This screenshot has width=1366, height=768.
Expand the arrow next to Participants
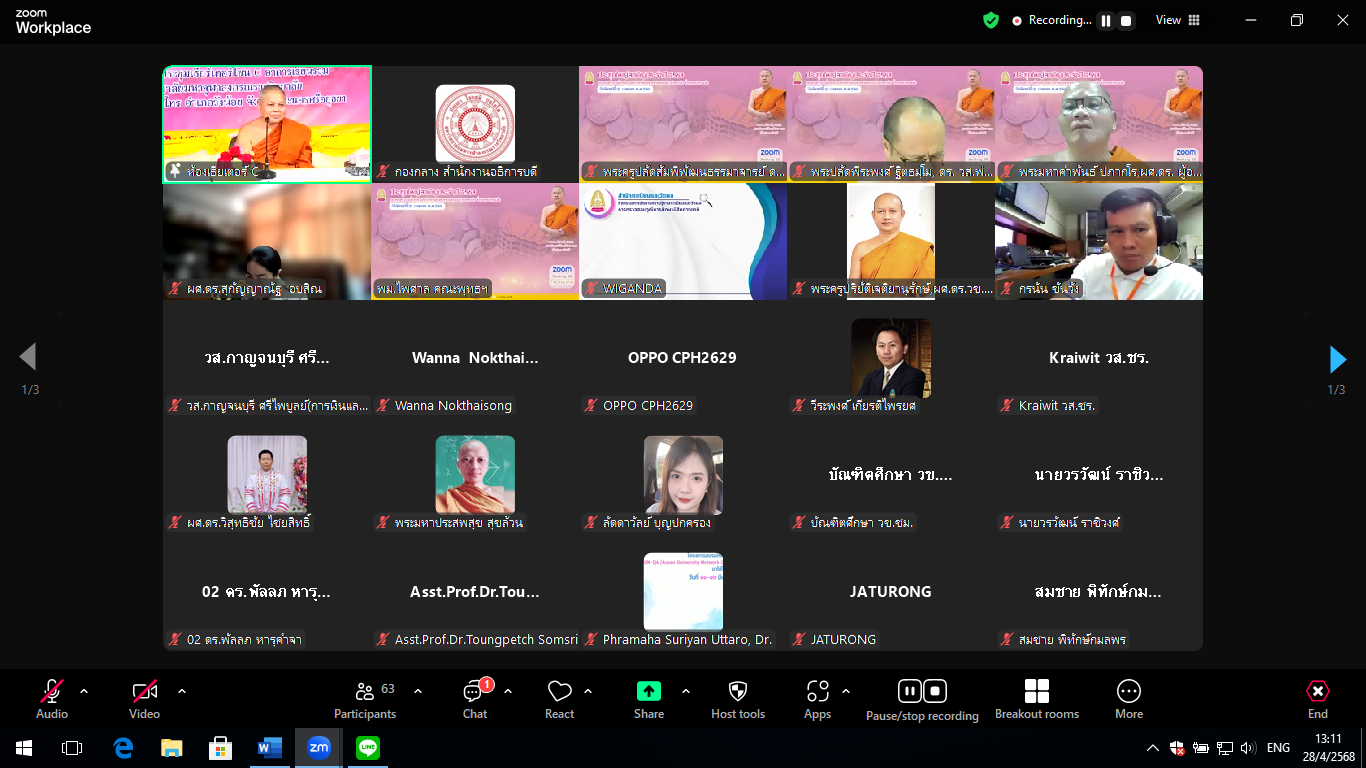click(418, 691)
